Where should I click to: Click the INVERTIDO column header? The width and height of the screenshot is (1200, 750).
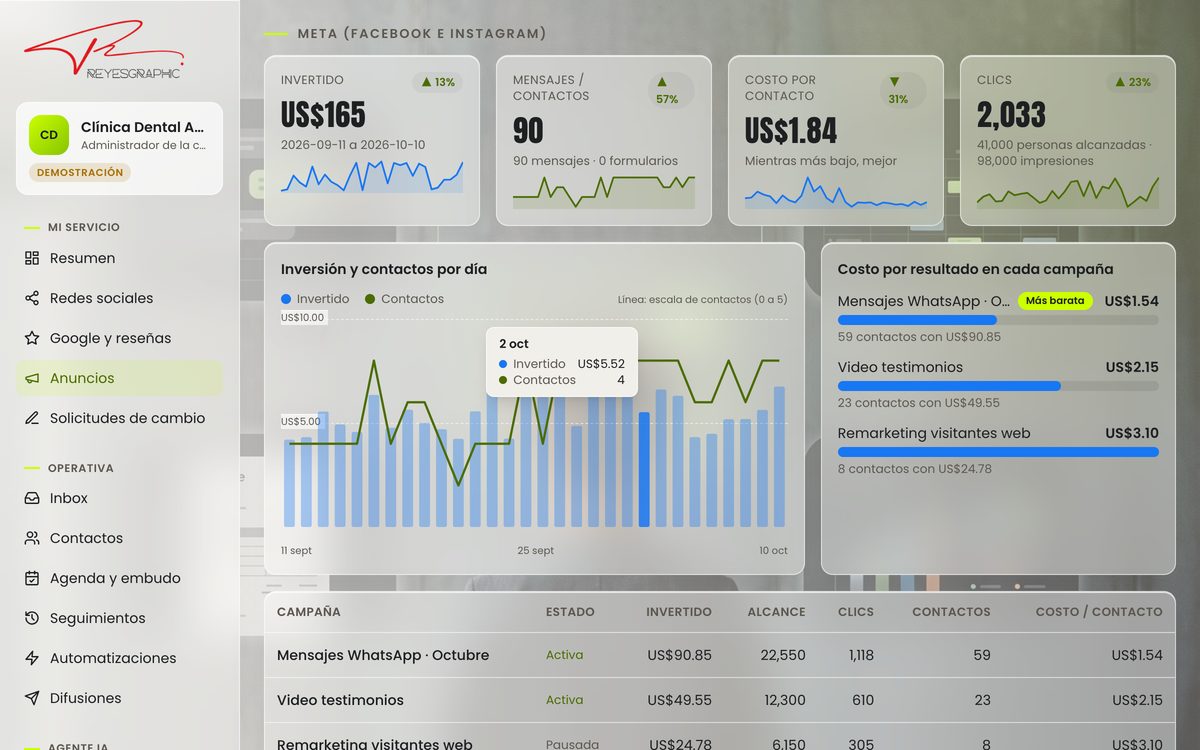[x=679, y=612]
